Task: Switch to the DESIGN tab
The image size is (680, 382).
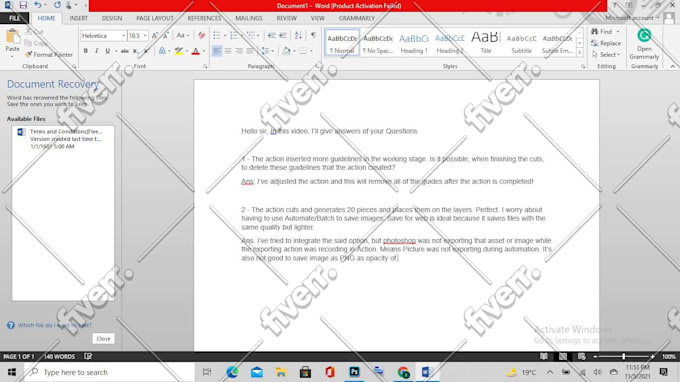Action: (112, 18)
